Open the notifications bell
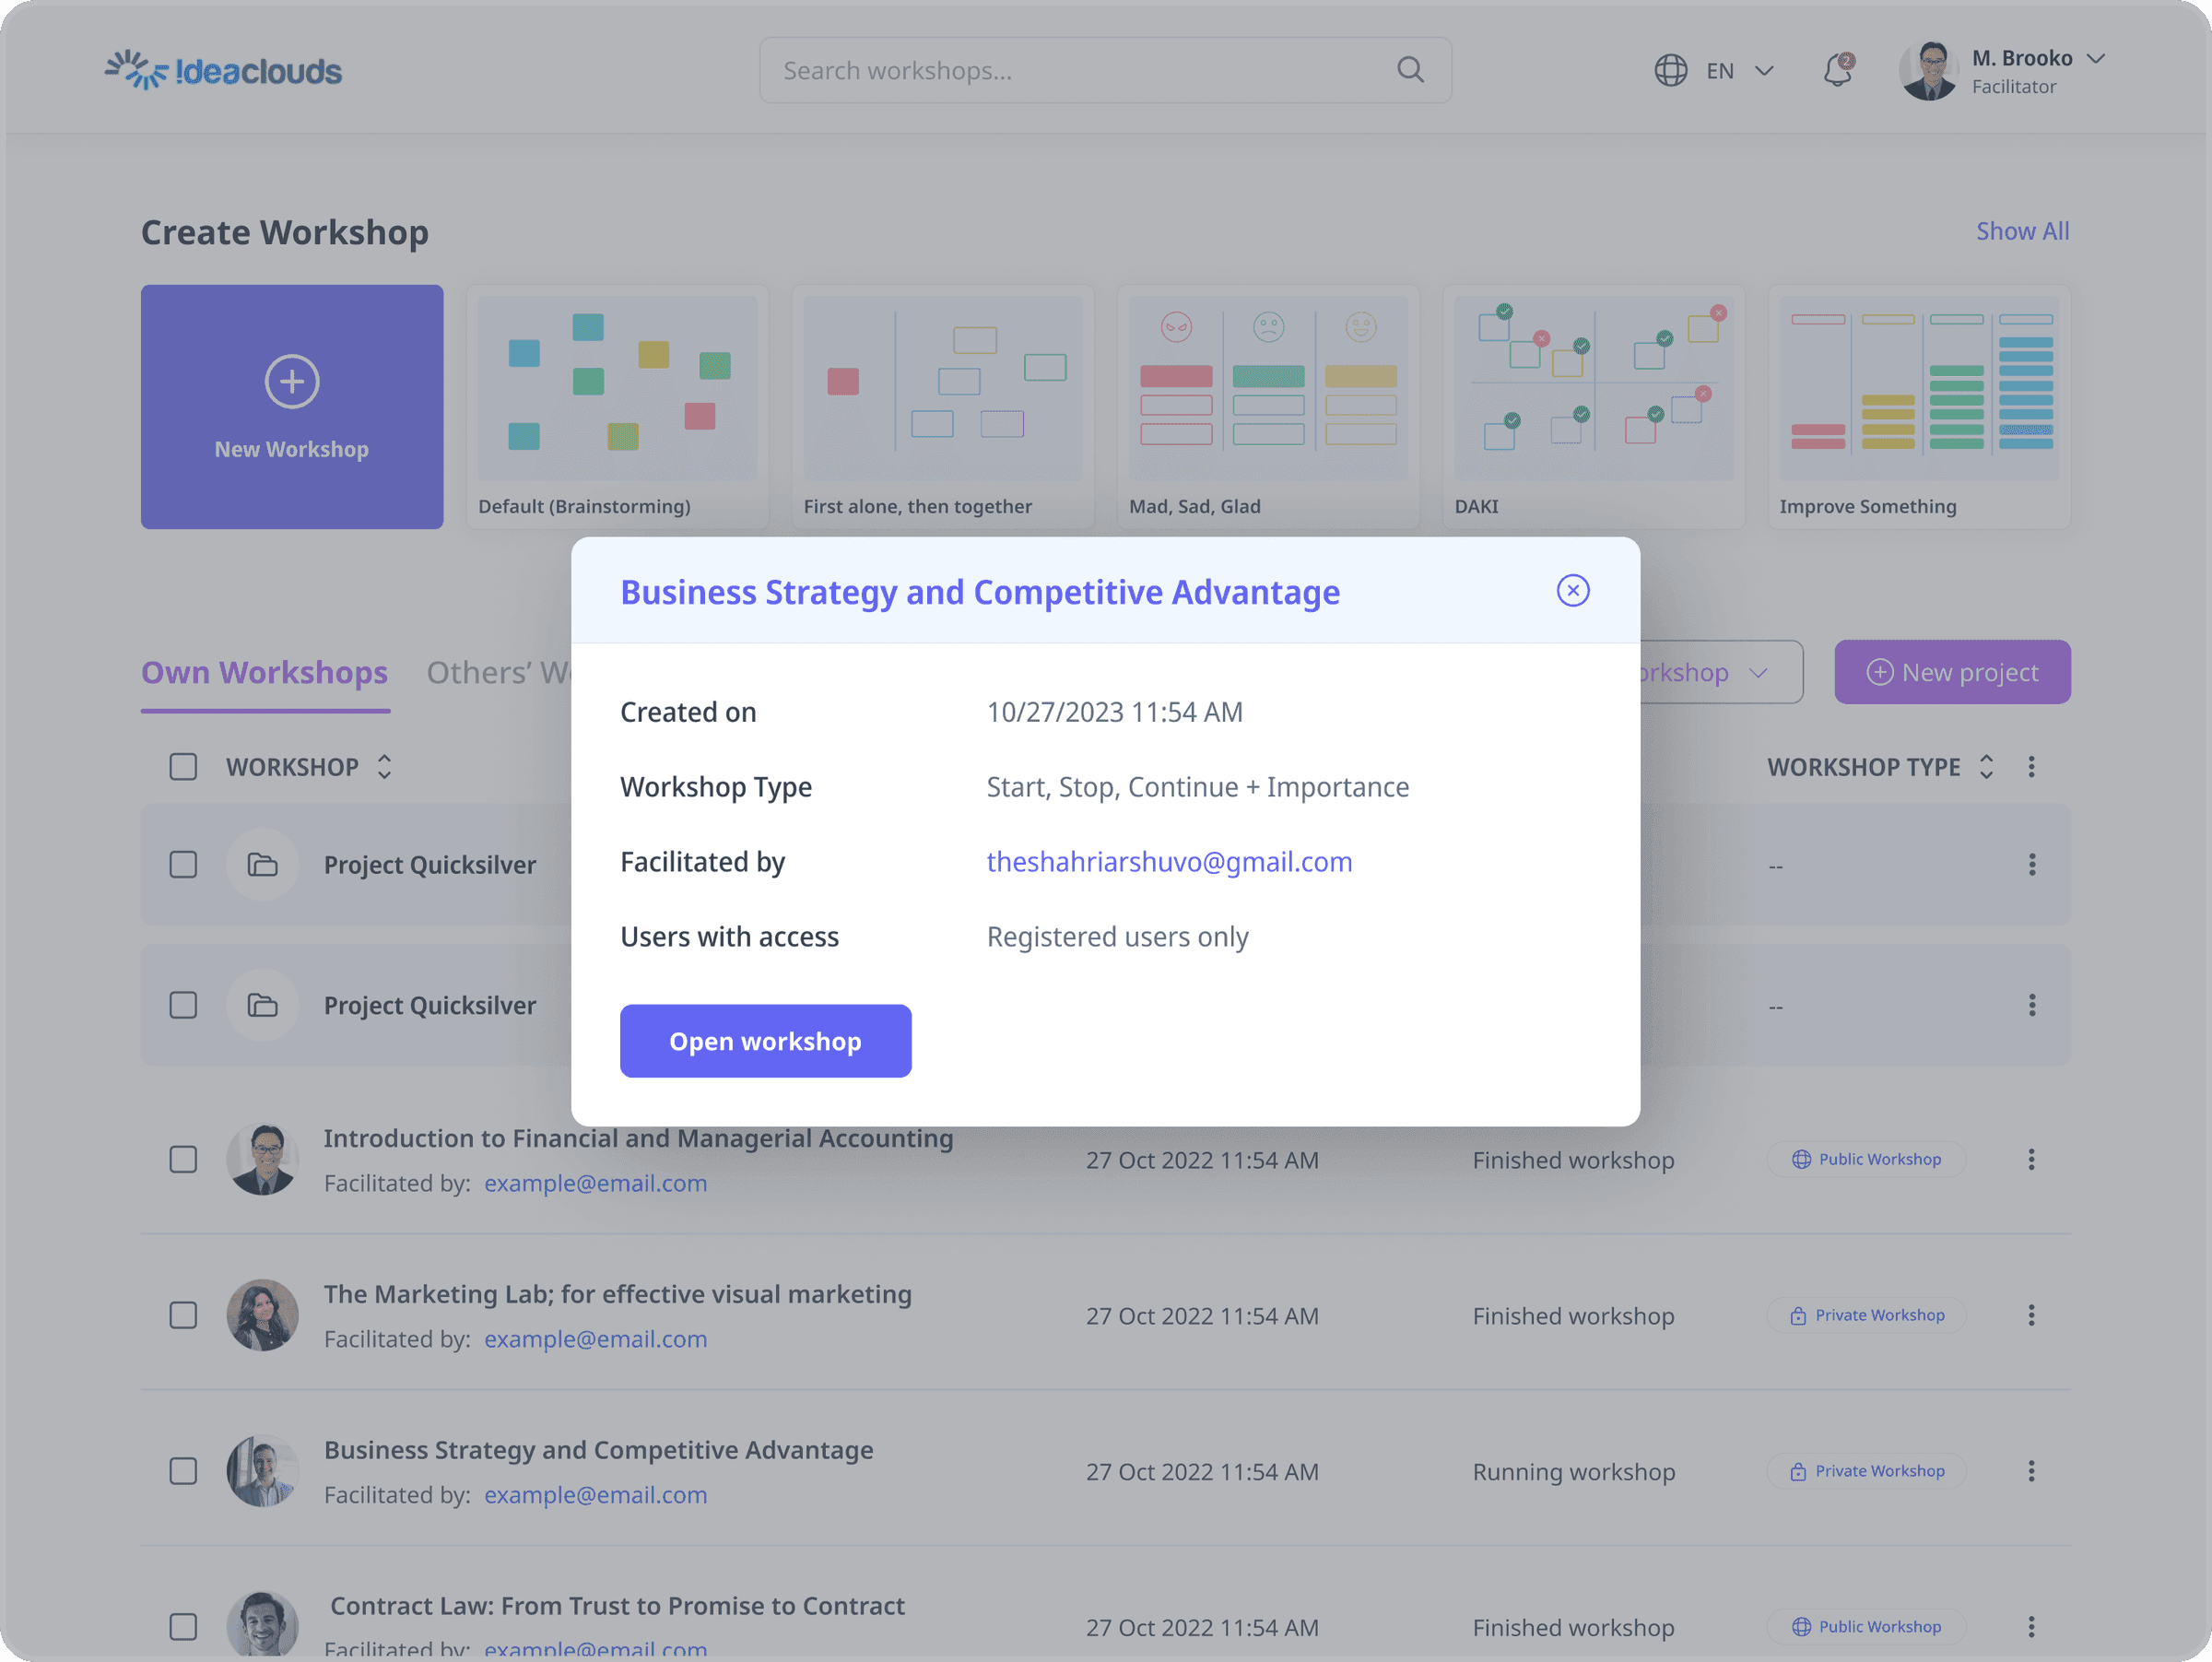The image size is (2212, 1662). pos(1838,70)
